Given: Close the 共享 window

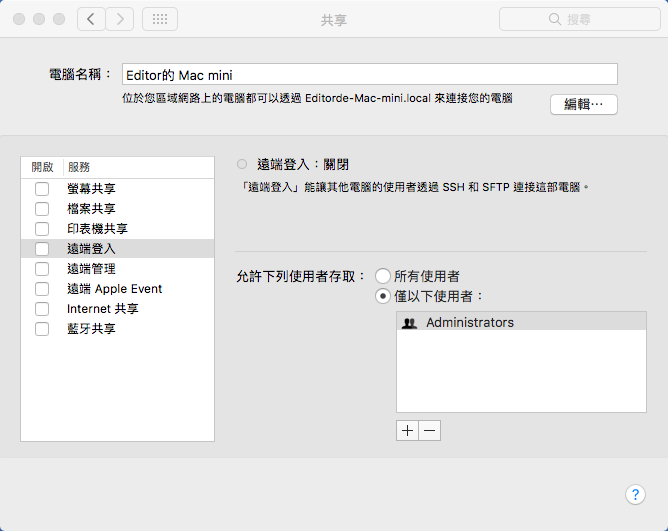Looking at the screenshot, I should (x=19, y=19).
